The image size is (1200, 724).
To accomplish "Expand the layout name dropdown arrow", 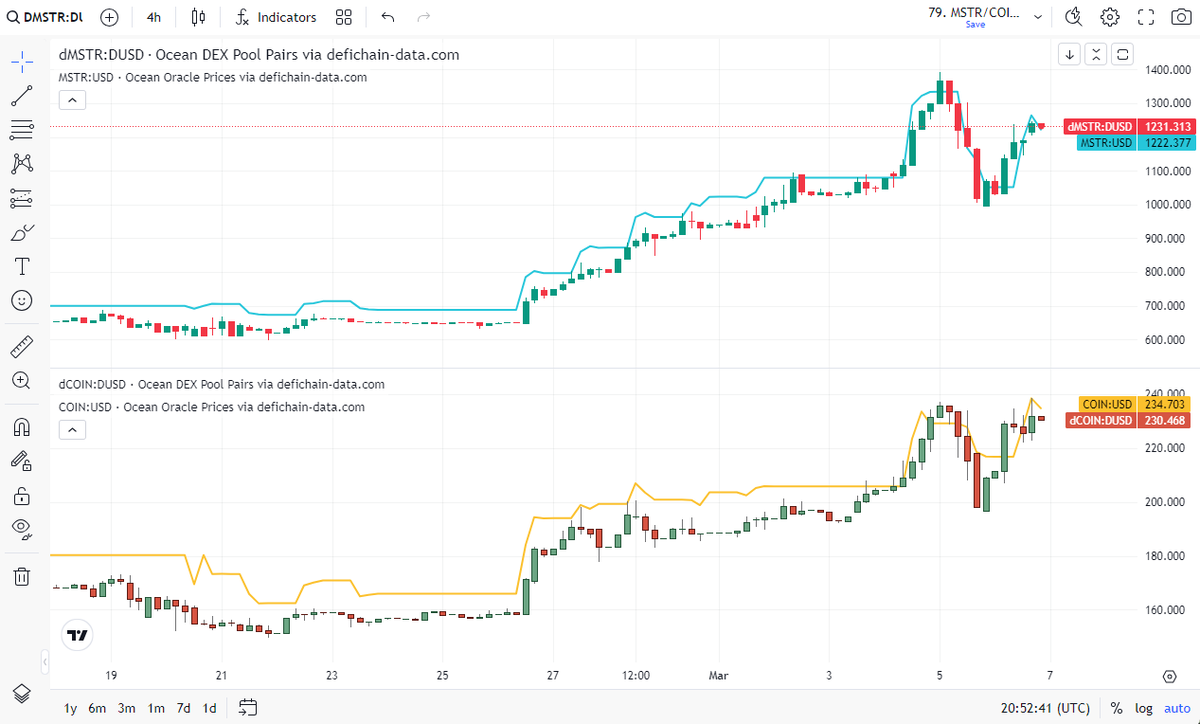I will 1038,17.
